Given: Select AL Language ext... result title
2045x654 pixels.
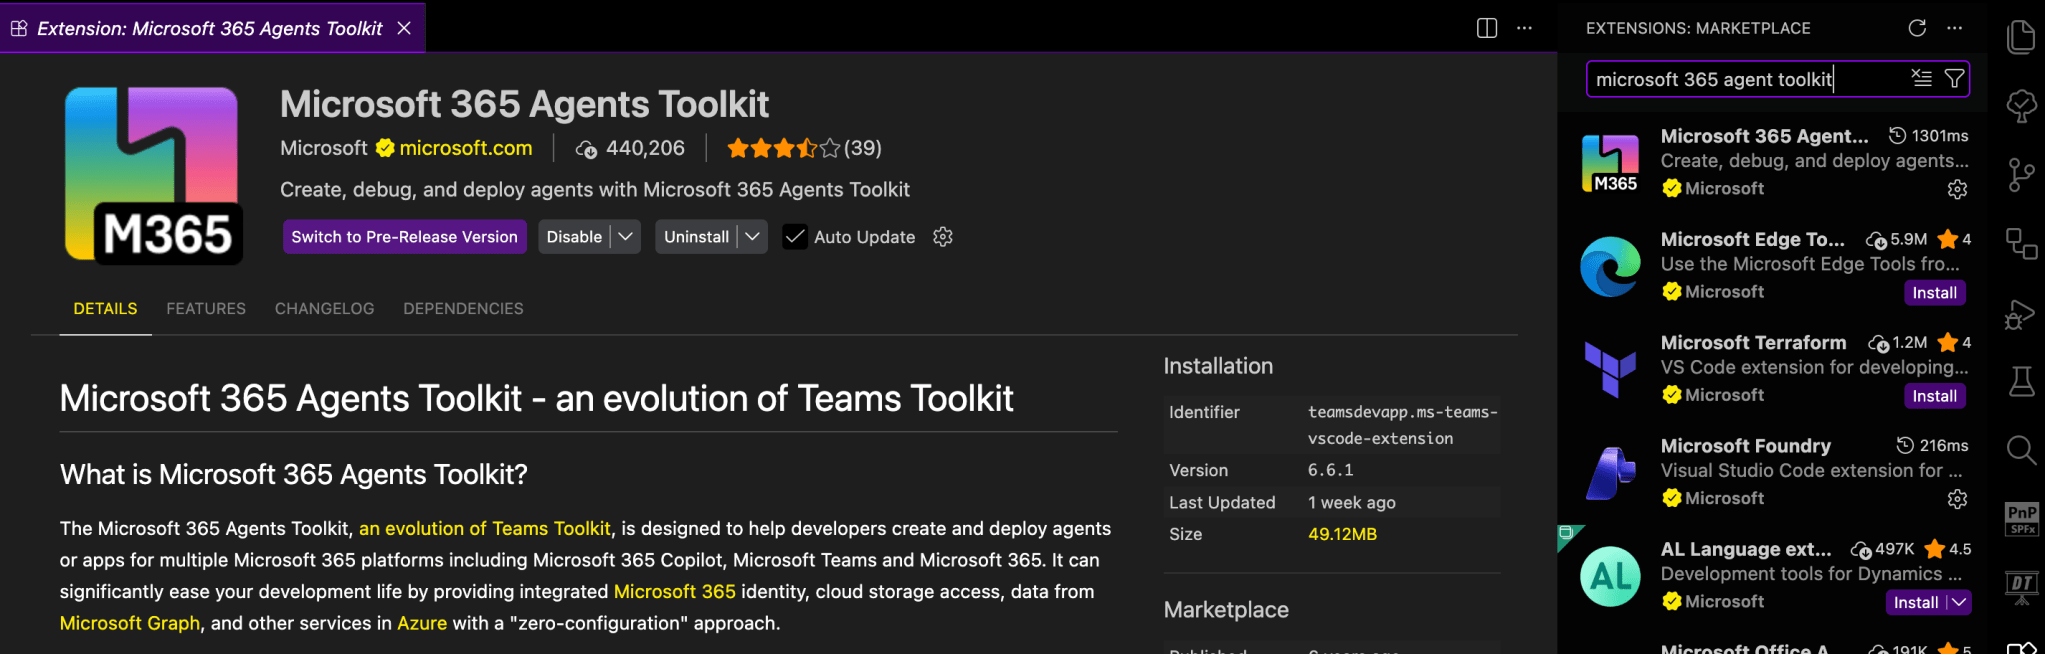Looking at the screenshot, I should [1746, 550].
